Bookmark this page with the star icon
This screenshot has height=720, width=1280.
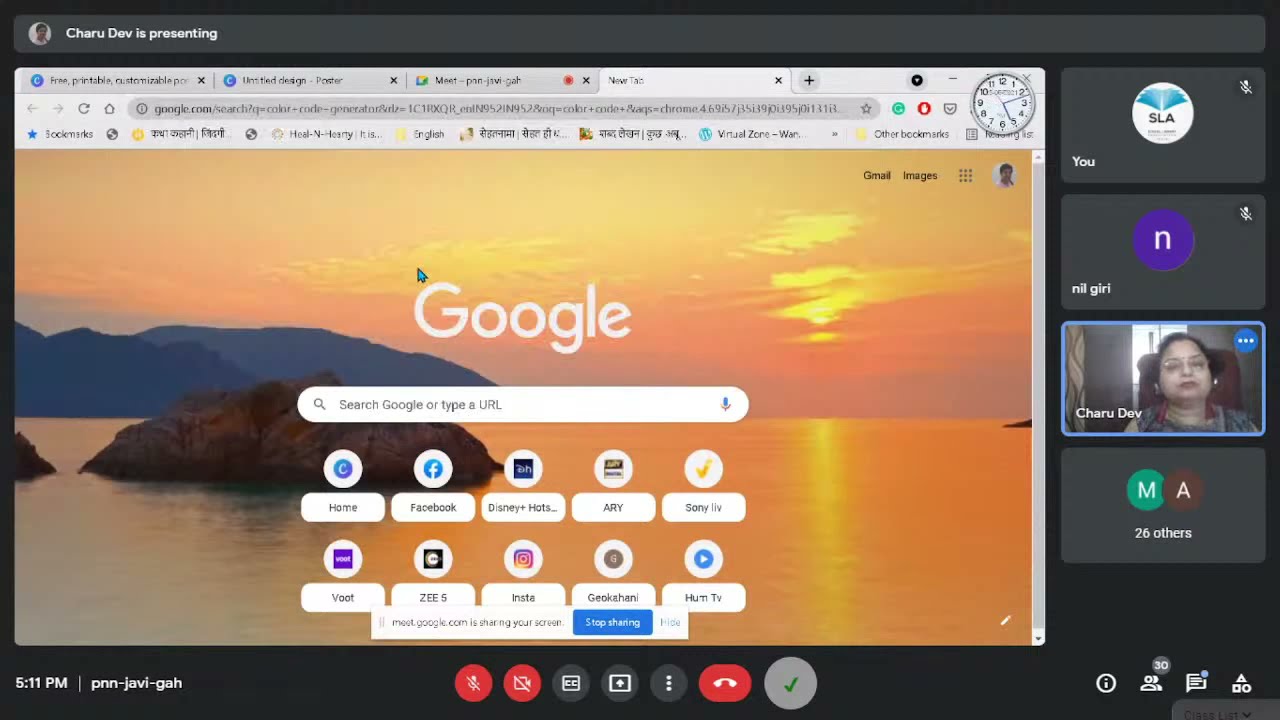pyautogui.click(x=866, y=108)
